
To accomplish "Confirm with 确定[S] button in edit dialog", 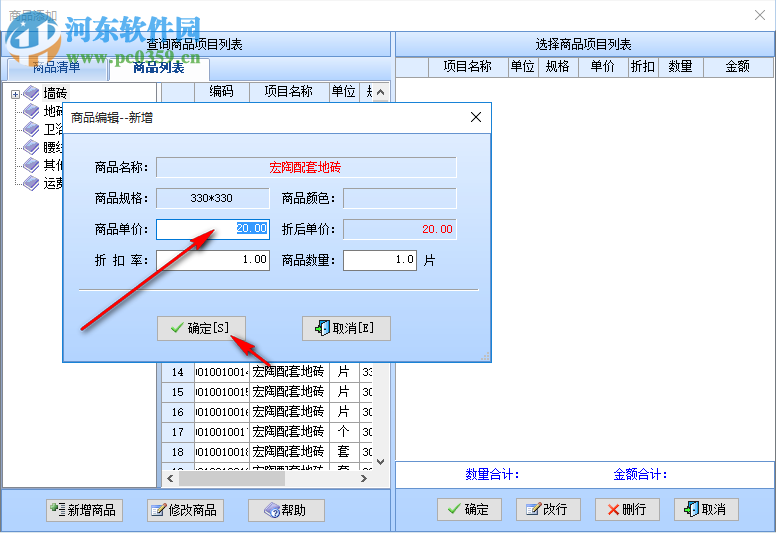I will tap(201, 328).
